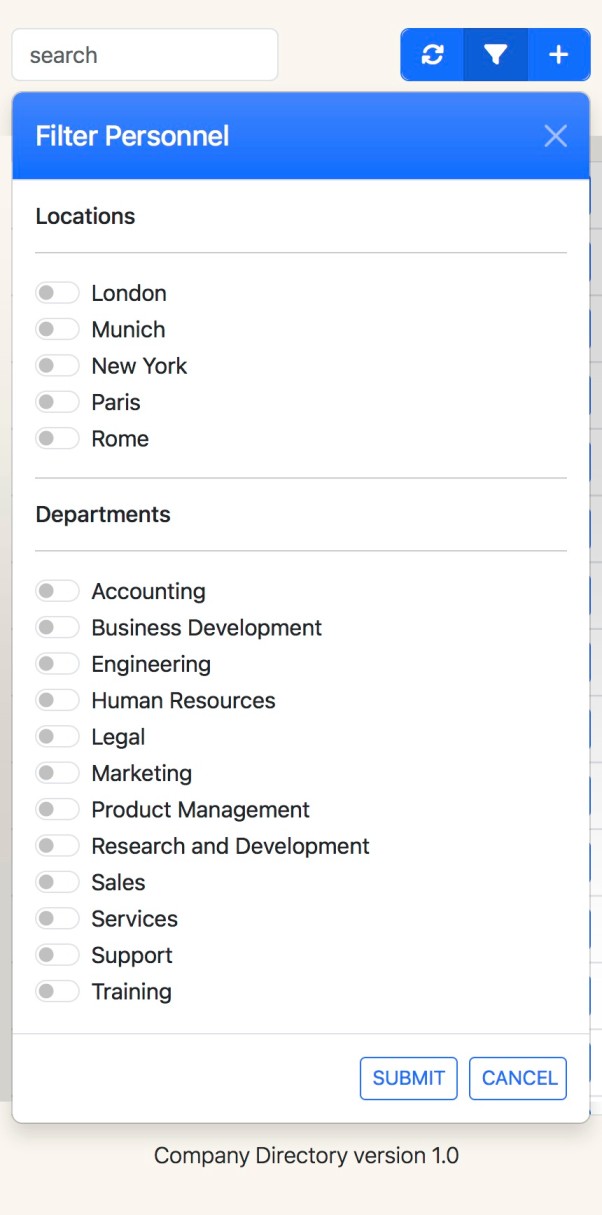The height and width of the screenshot is (1215, 602).
Task: Toggle the Legal department switch
Action: tap(57, 737)
